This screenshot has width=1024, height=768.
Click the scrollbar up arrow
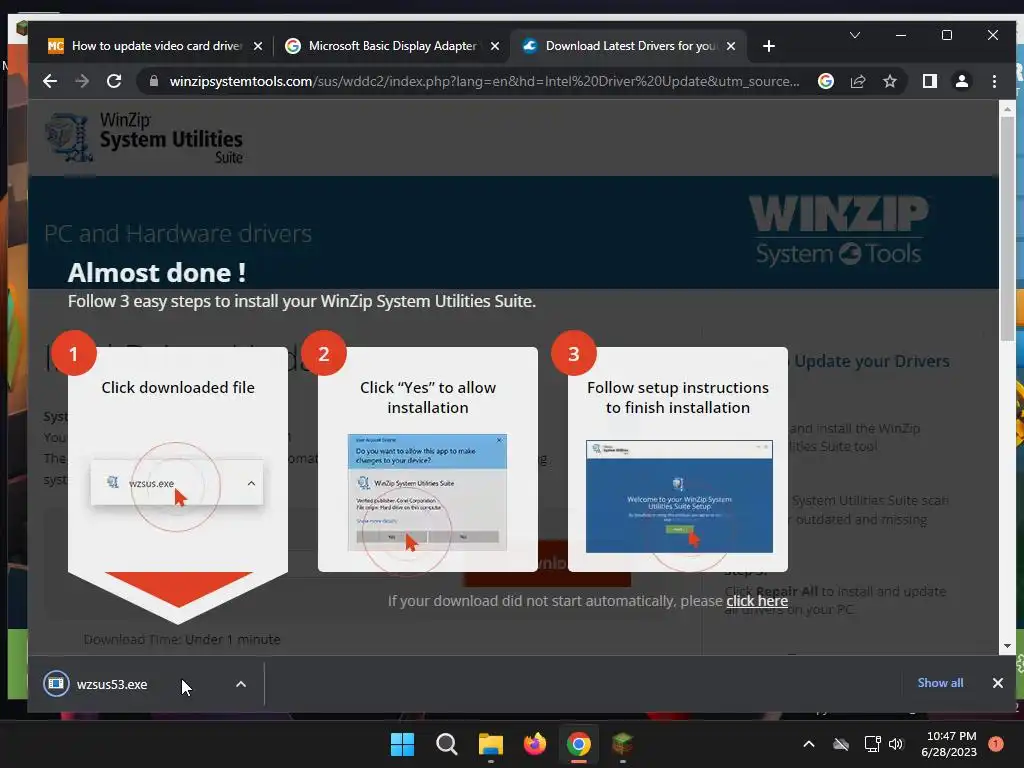pos(1007,108)
